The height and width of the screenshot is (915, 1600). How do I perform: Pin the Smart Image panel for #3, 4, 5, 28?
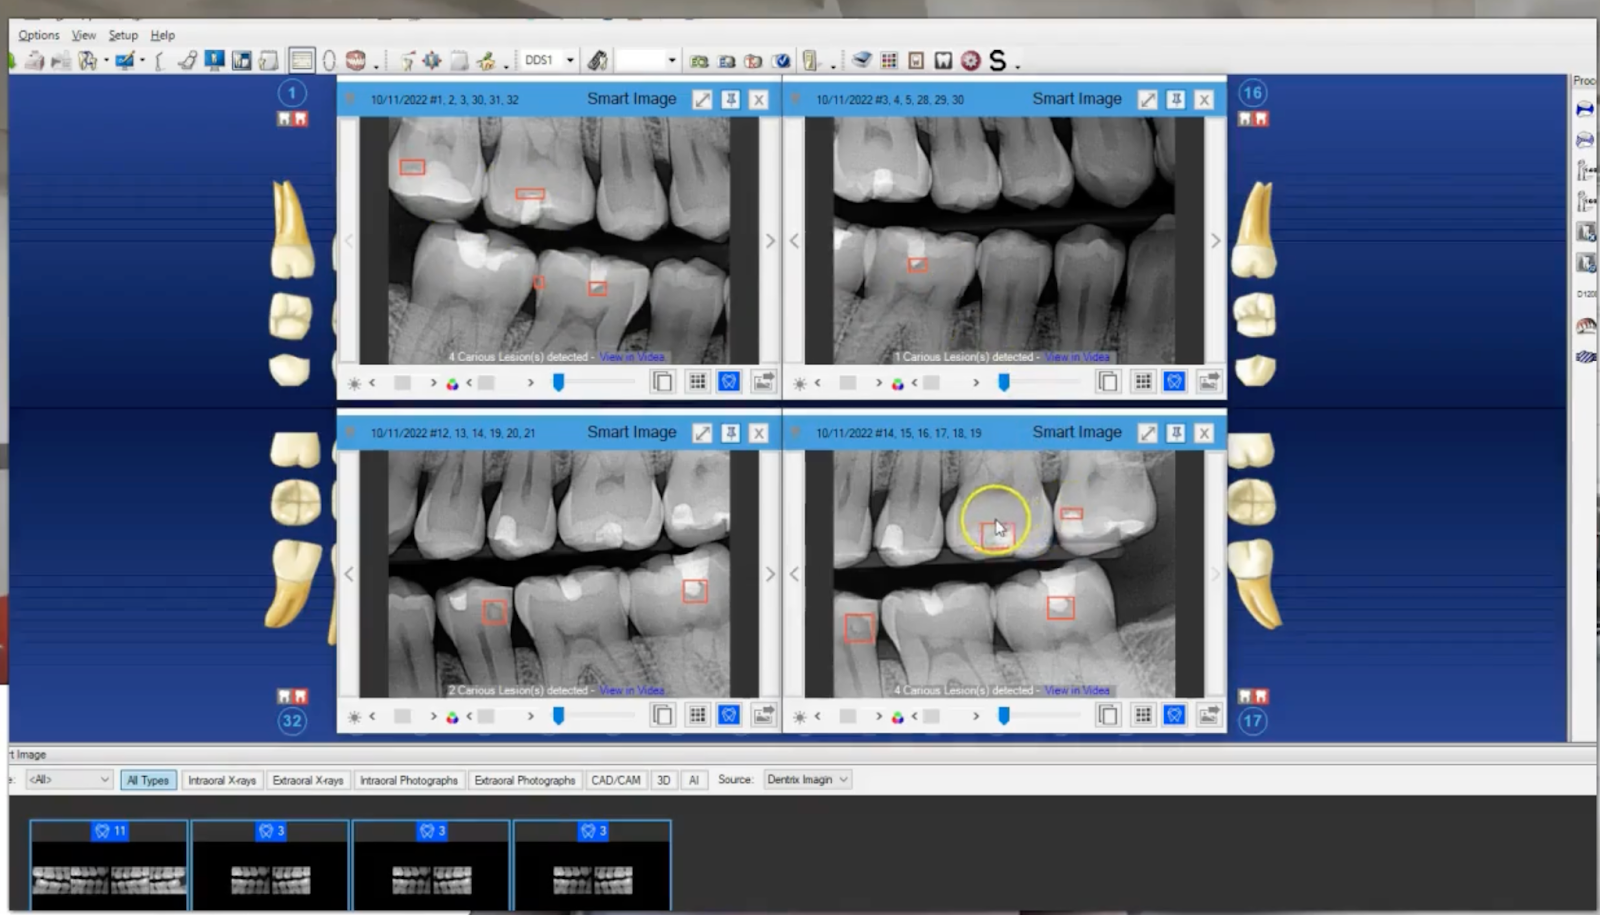1176,99
